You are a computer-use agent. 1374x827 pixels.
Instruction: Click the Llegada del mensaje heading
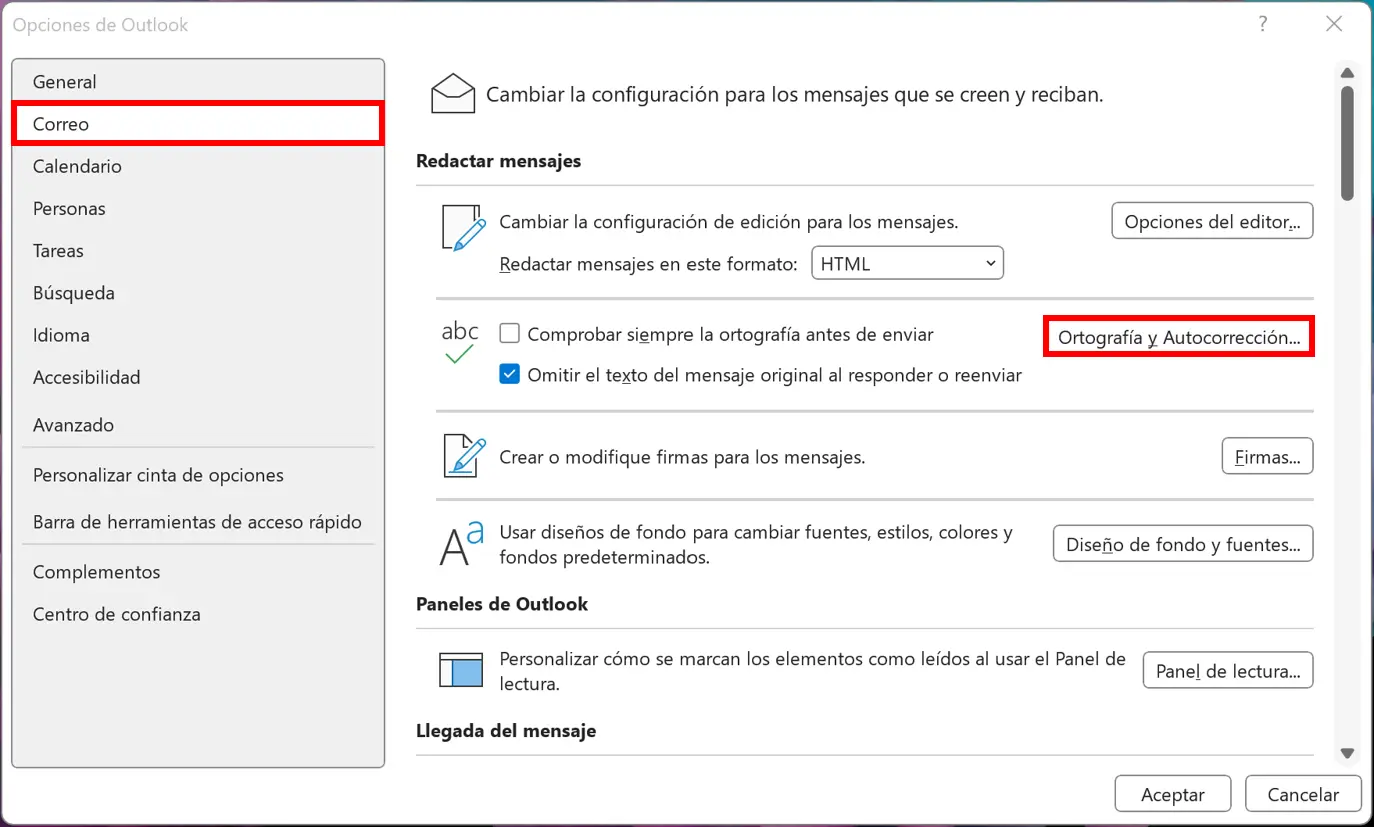pos(506,731)
